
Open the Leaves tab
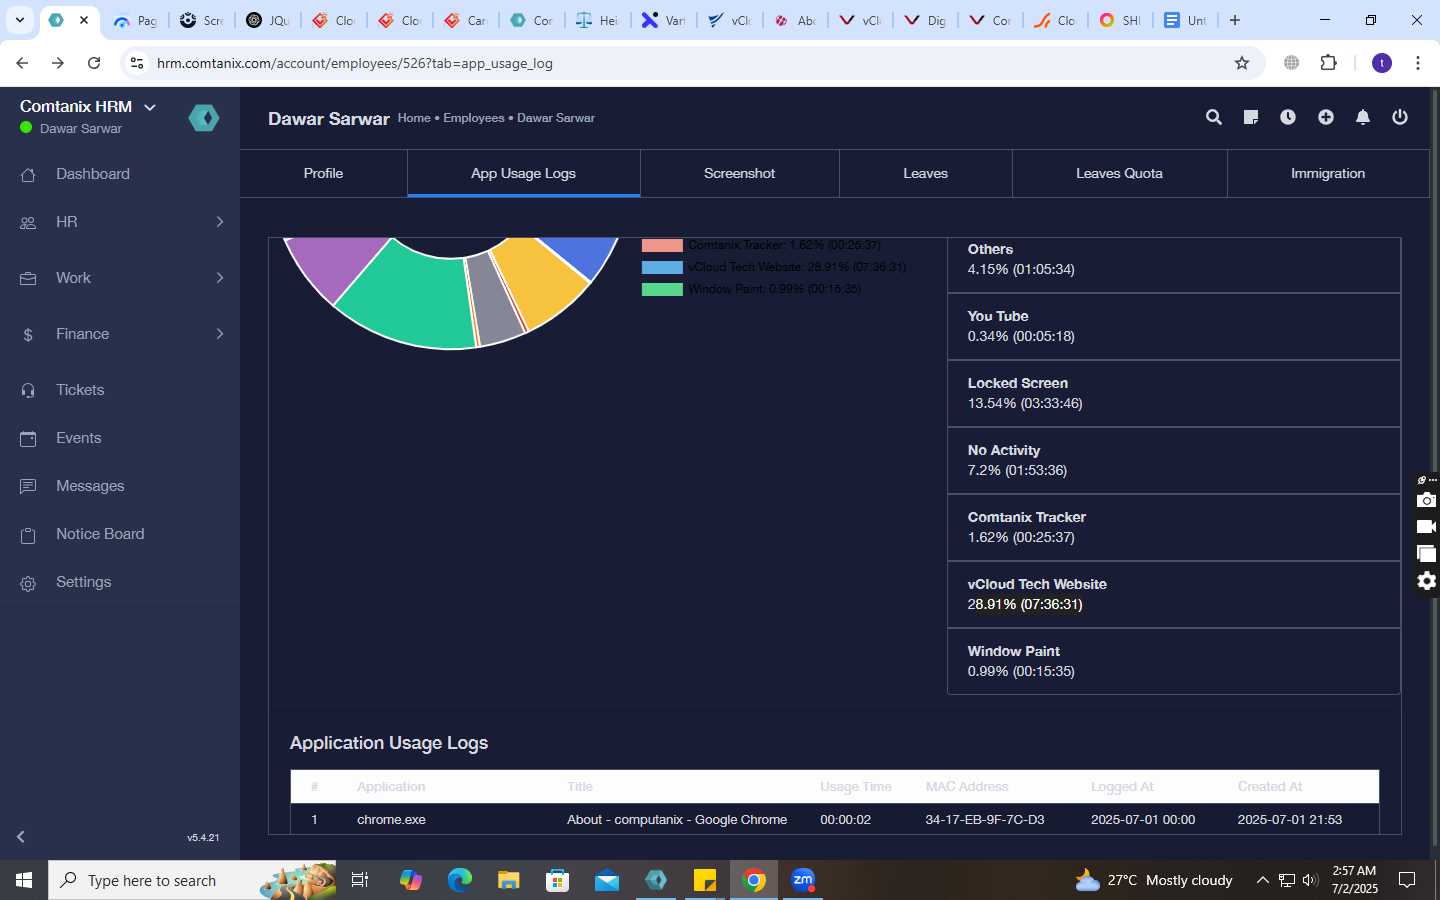click(x=925, y=173)
